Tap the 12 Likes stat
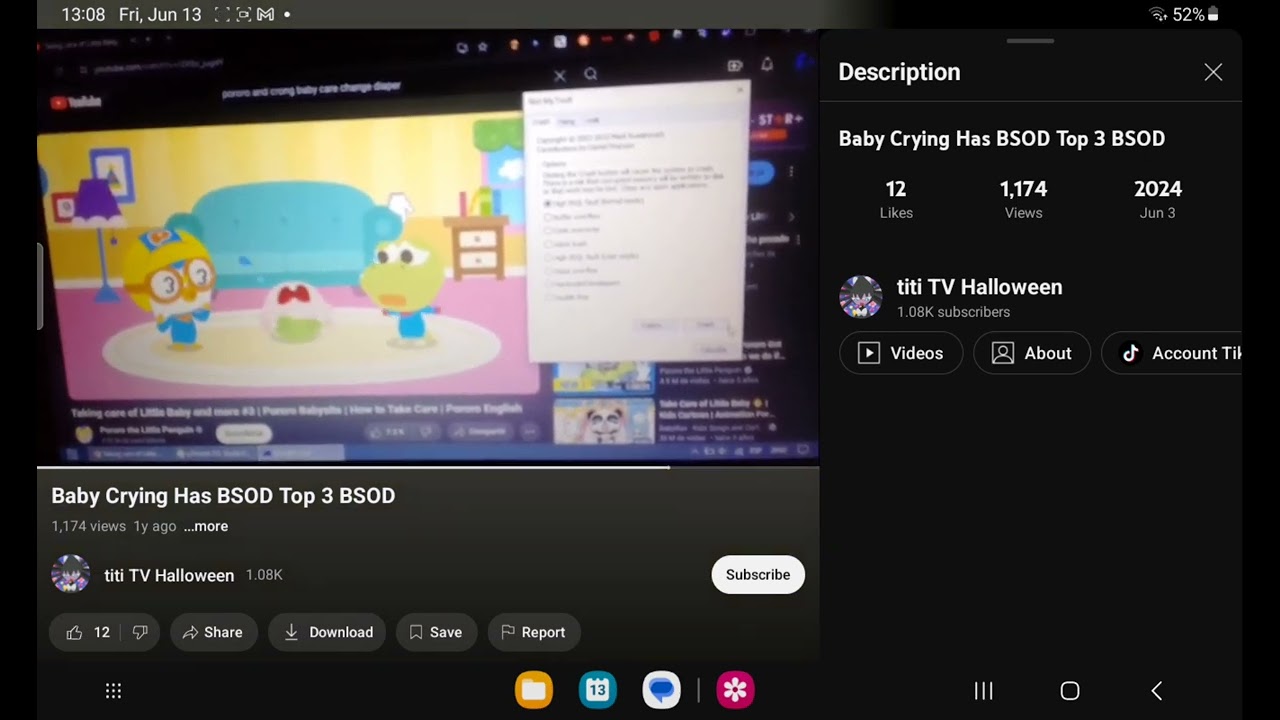 click(896, 199)
